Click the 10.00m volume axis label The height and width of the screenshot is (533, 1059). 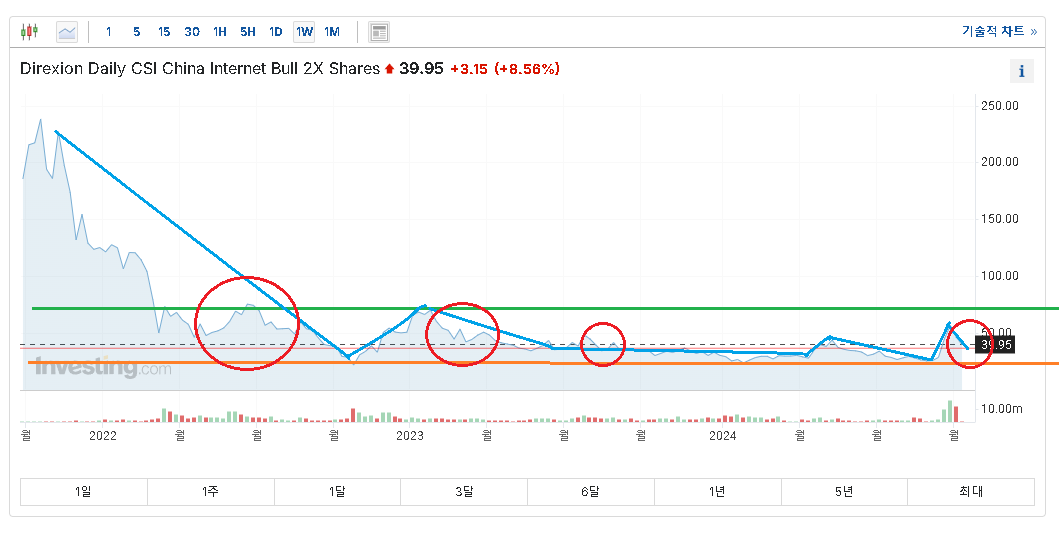click(1002, 409)
